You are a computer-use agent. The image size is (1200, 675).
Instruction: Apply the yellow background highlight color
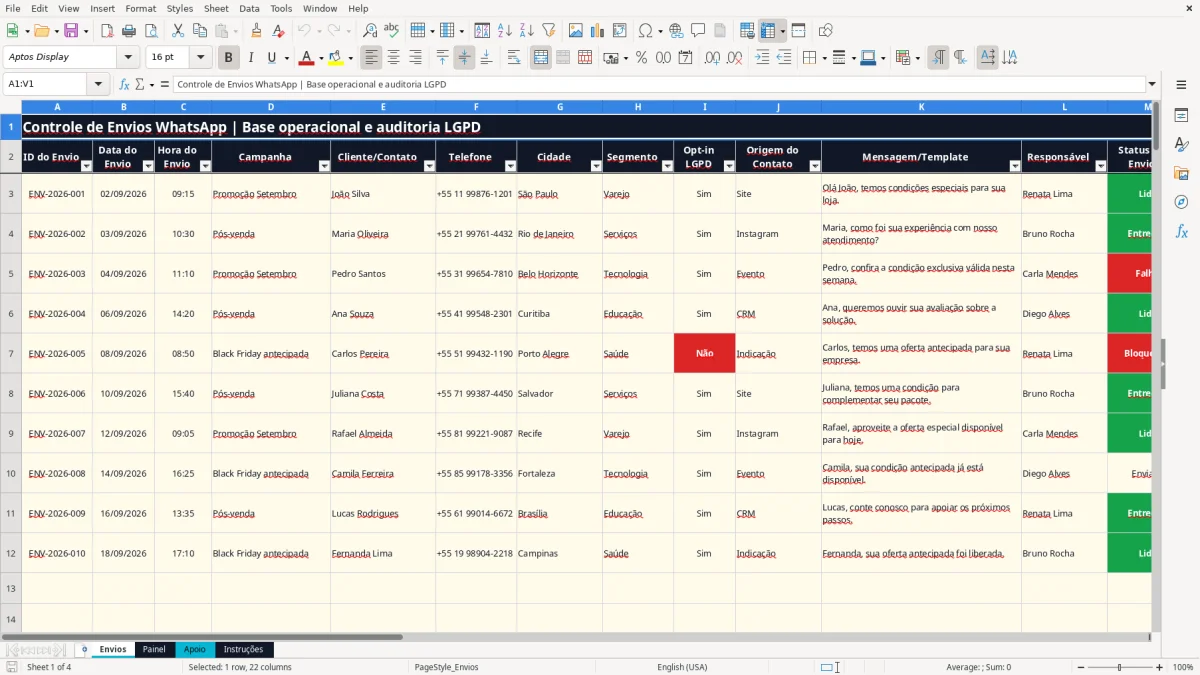[336, 58]
